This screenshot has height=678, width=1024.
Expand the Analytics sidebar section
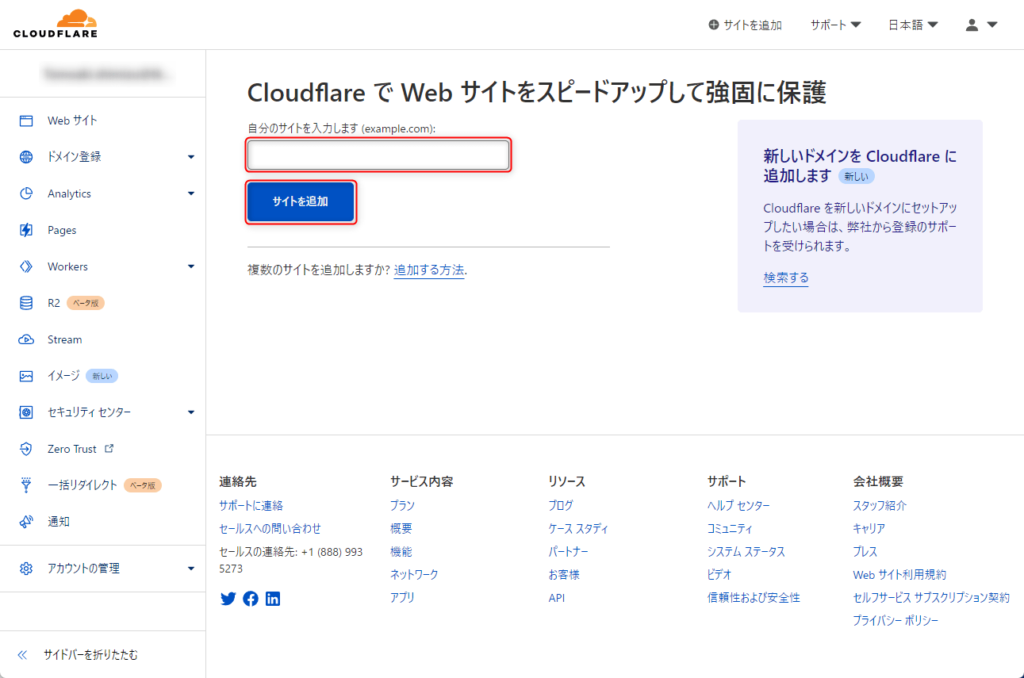click(191, 193)
